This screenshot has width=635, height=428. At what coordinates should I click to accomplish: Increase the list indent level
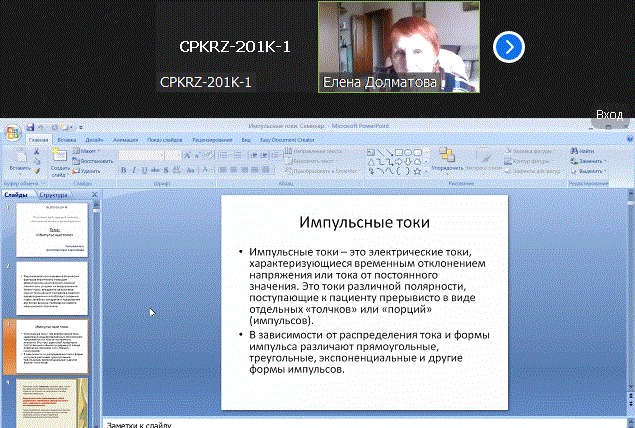click(x=264, y=155)
